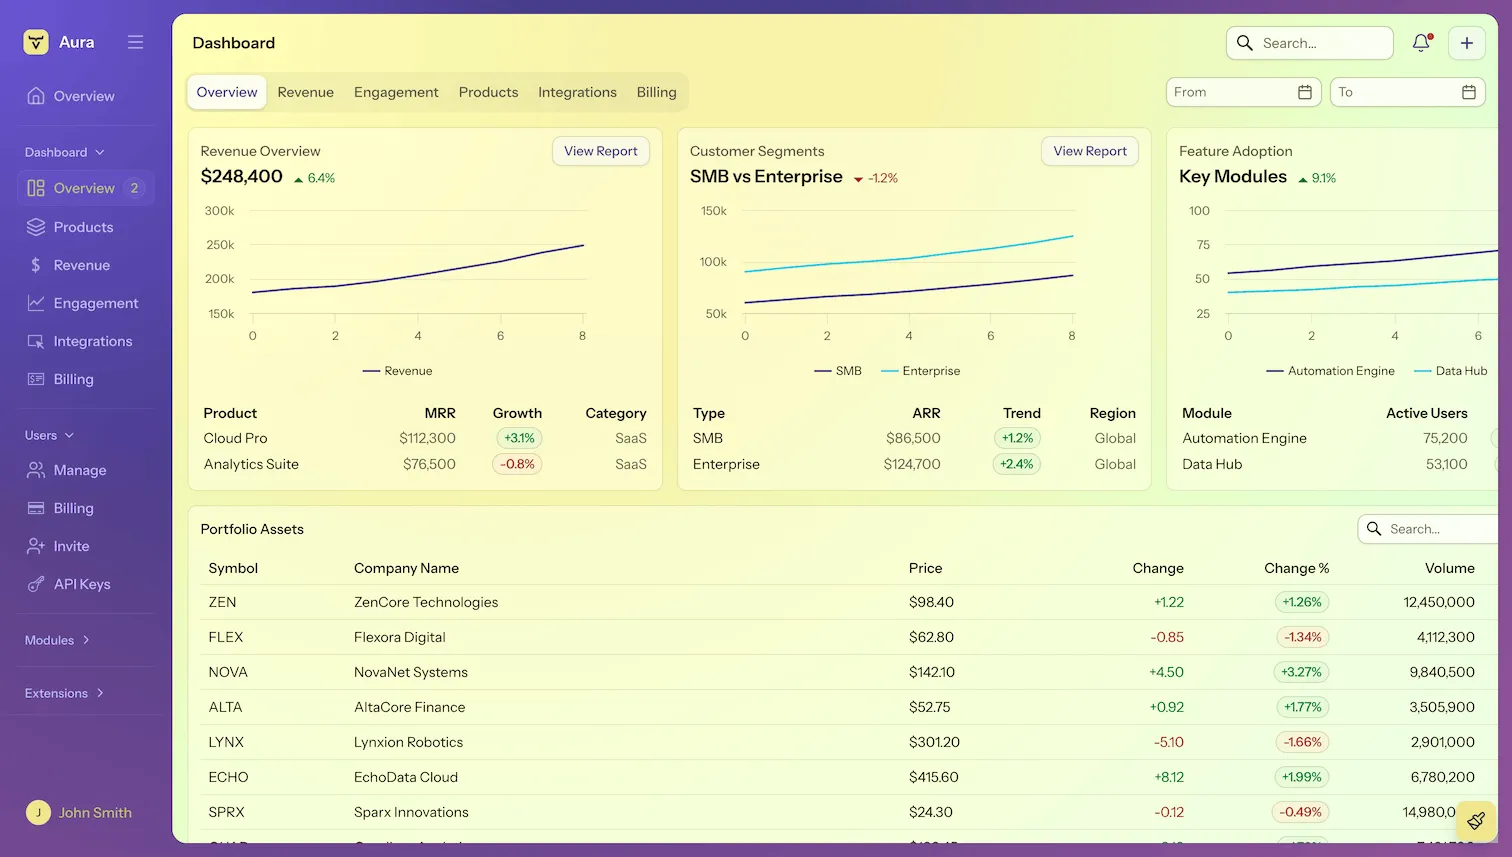Click Sparx Innovations in the table
Screen dimensions: 1512x857
[x=411, y=812]
